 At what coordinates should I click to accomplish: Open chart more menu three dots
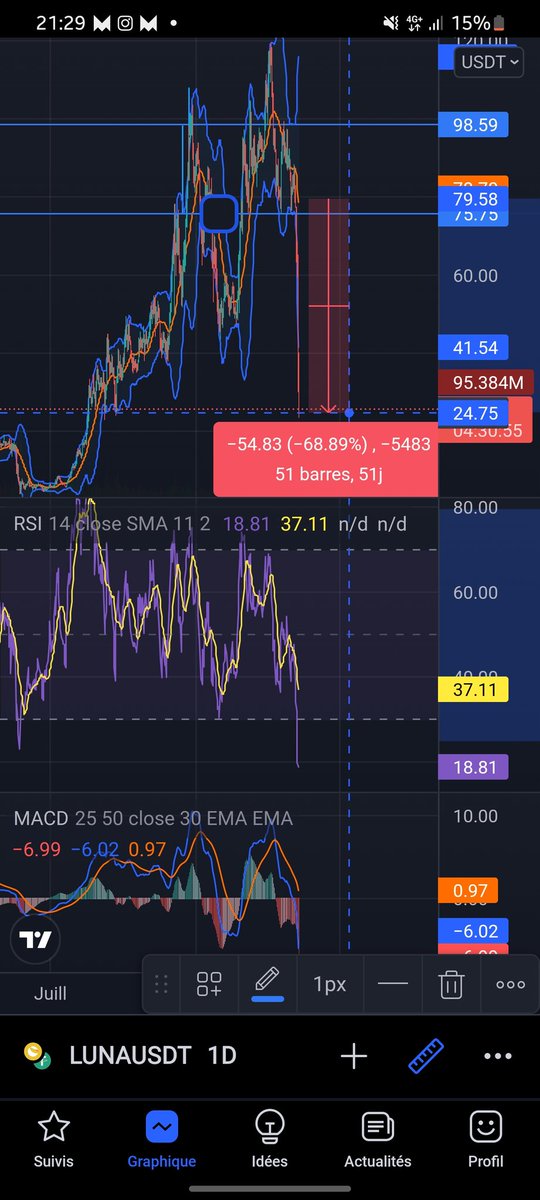[498, 1056]
